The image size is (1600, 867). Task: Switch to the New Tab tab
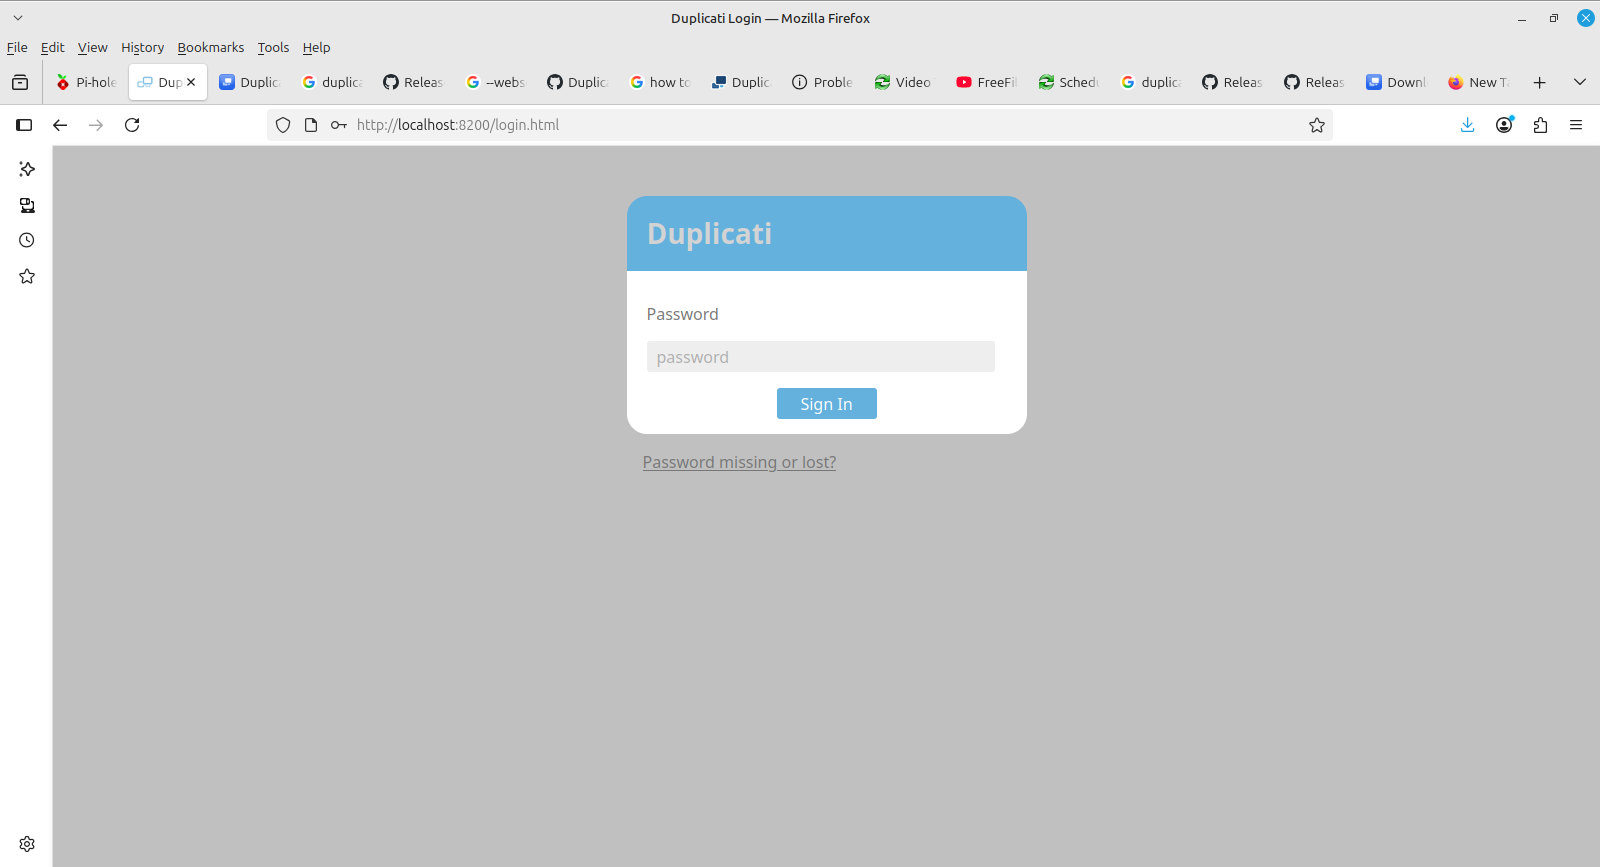pyautogui.click(x=1479, y=82)
